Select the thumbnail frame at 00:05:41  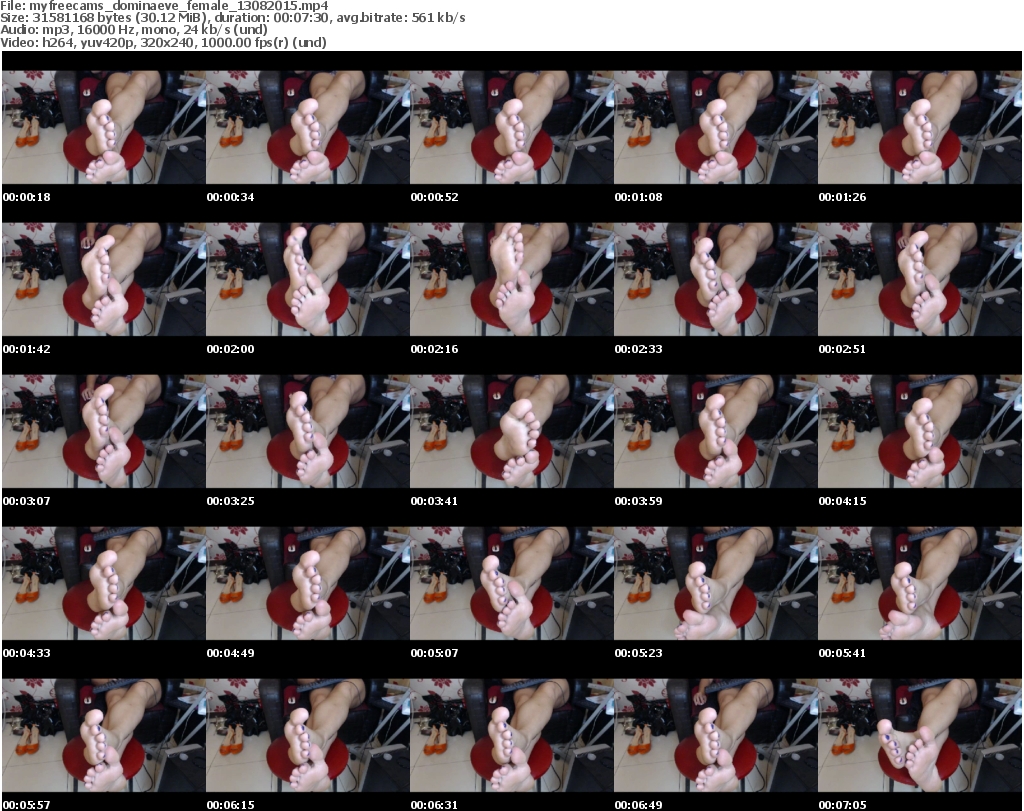[x=920, y=584]
